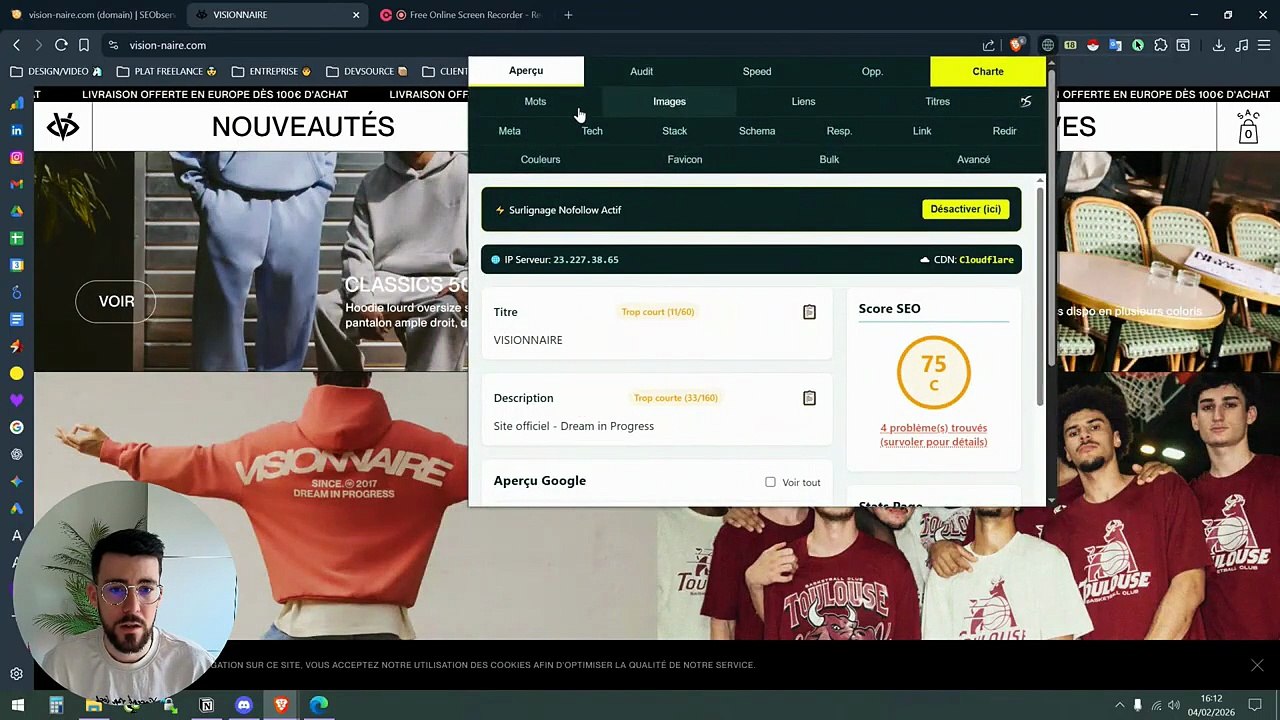
Task: Click the Visionnaire eye logo
Action: (x=63, y=127)
